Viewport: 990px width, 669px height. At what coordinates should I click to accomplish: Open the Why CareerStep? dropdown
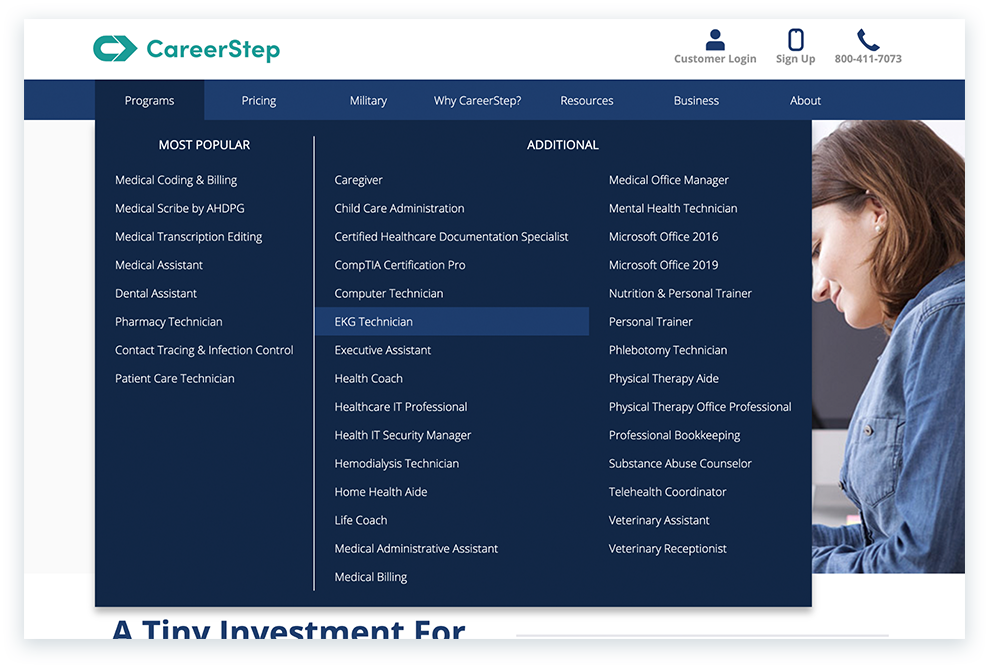click(x=477, y=100)
